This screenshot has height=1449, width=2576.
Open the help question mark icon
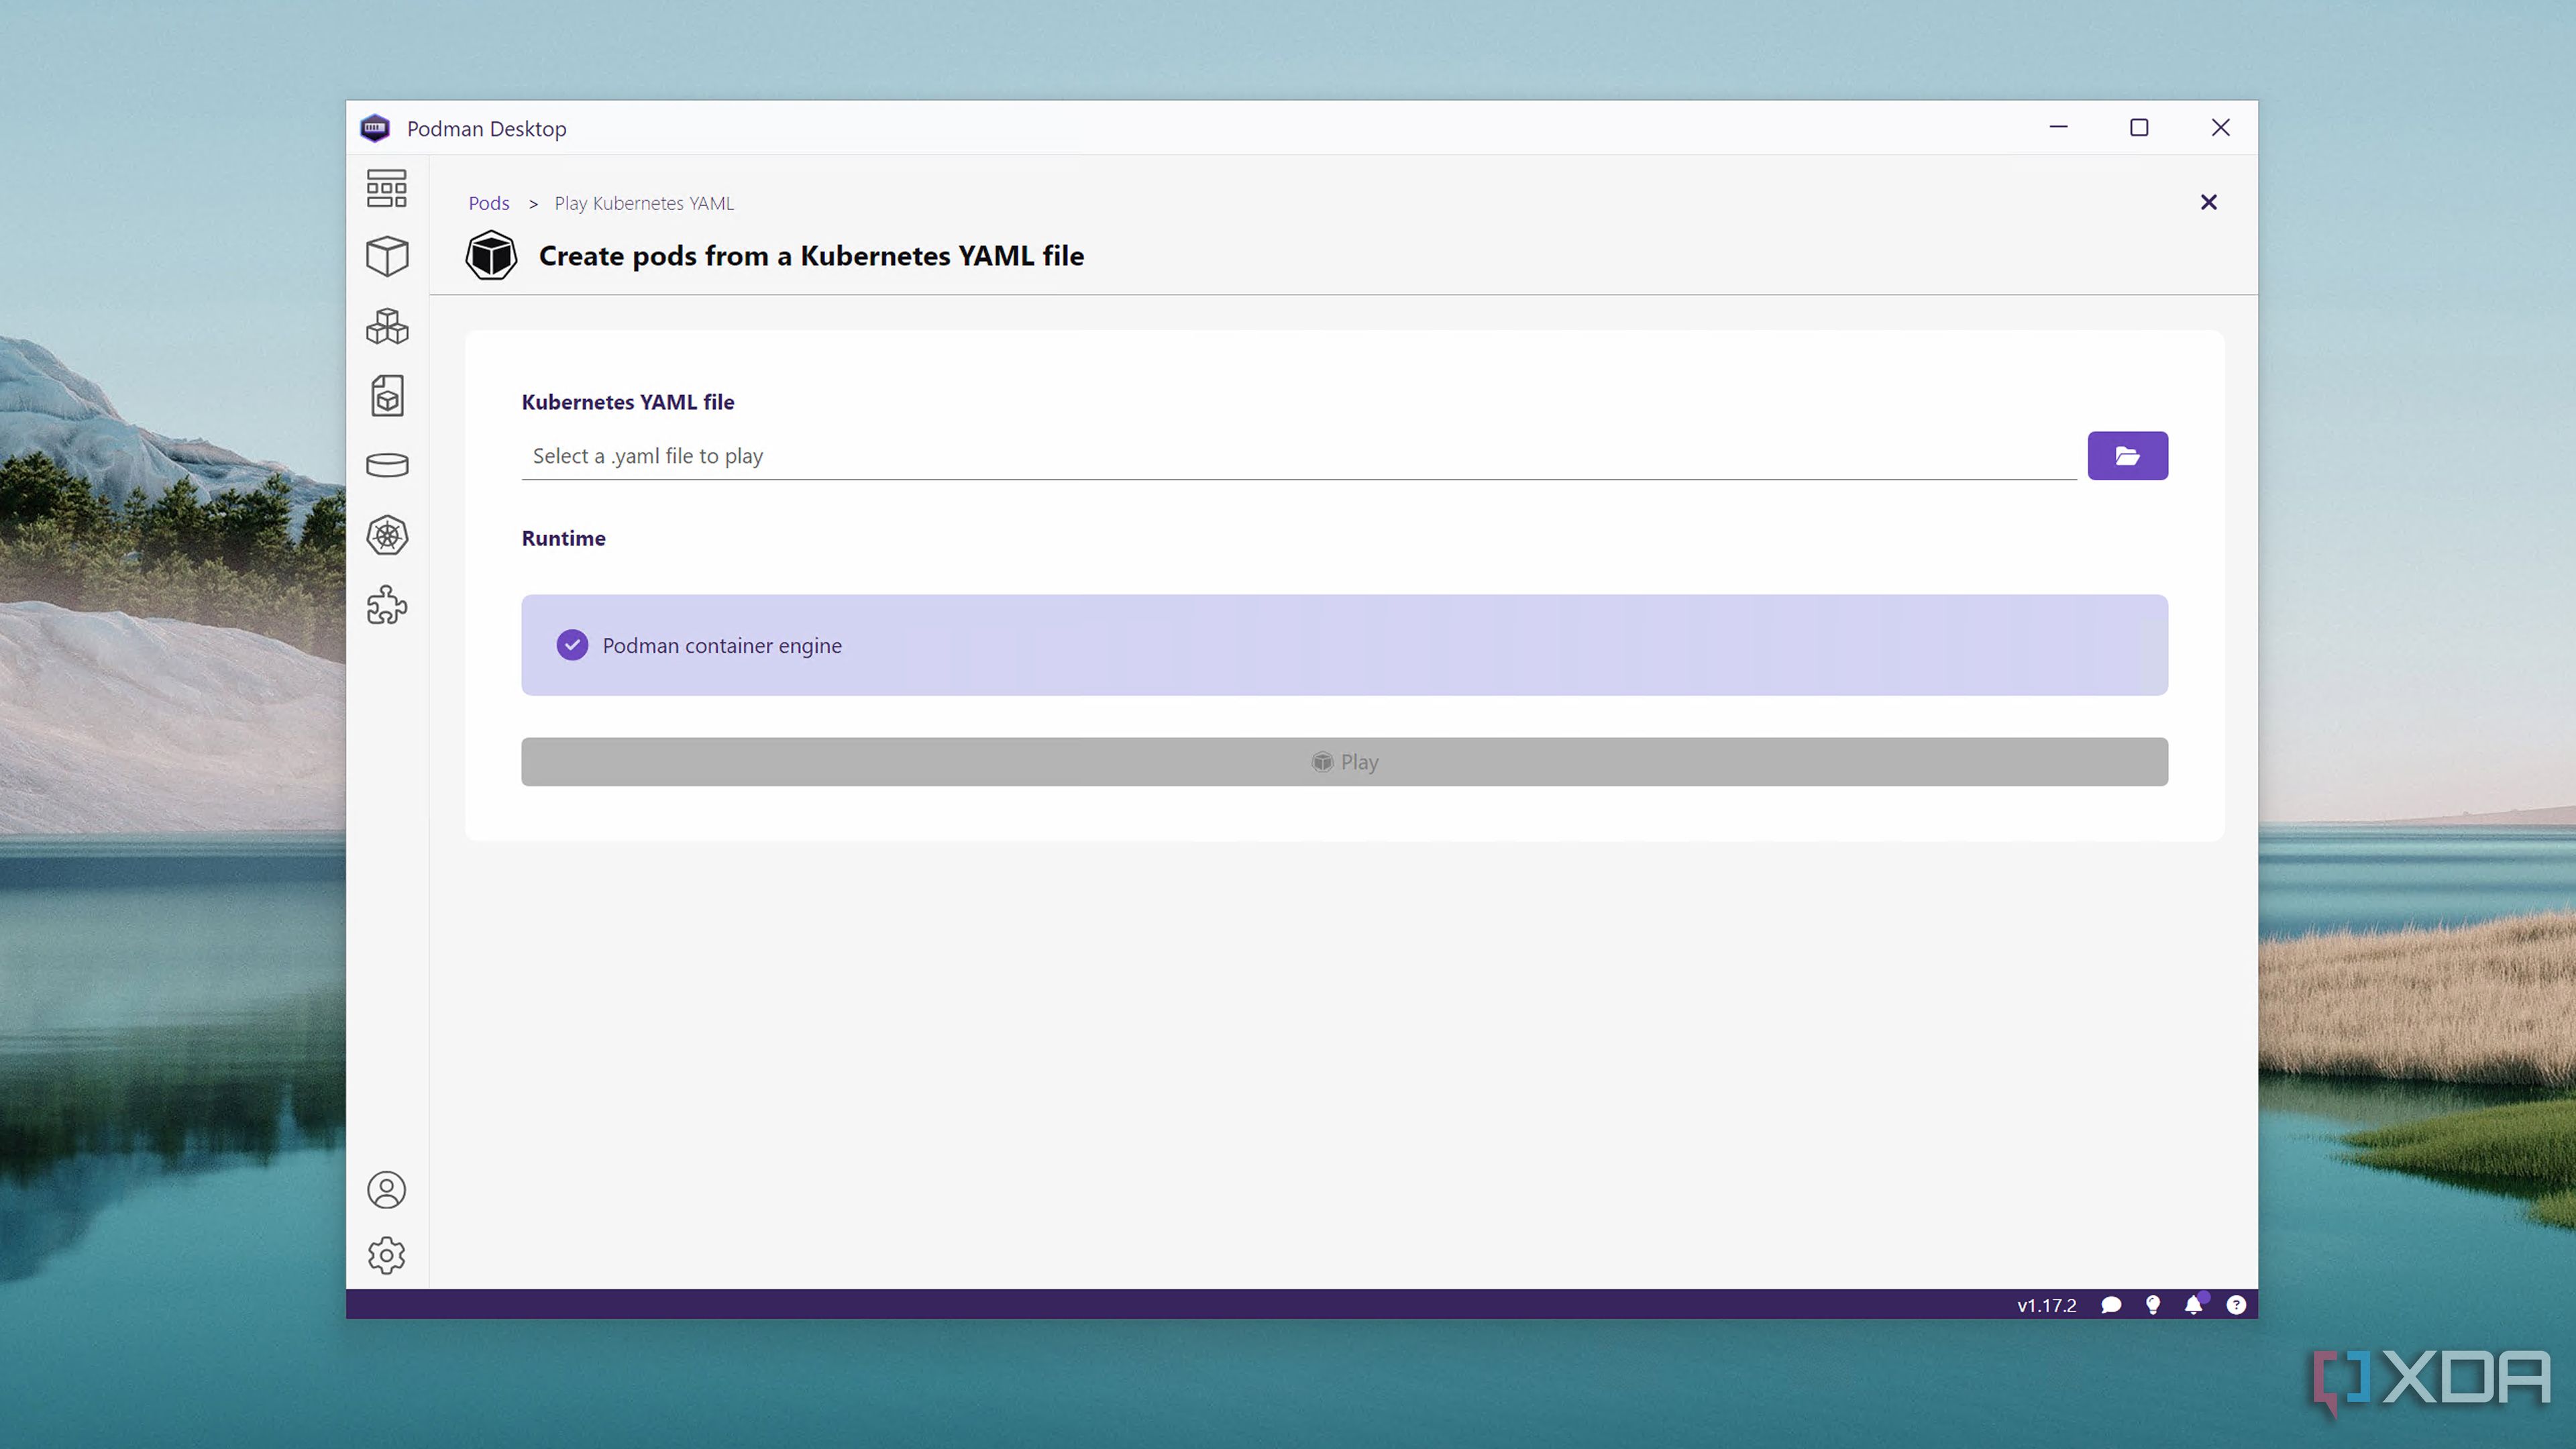(x=2236, y=1305)
